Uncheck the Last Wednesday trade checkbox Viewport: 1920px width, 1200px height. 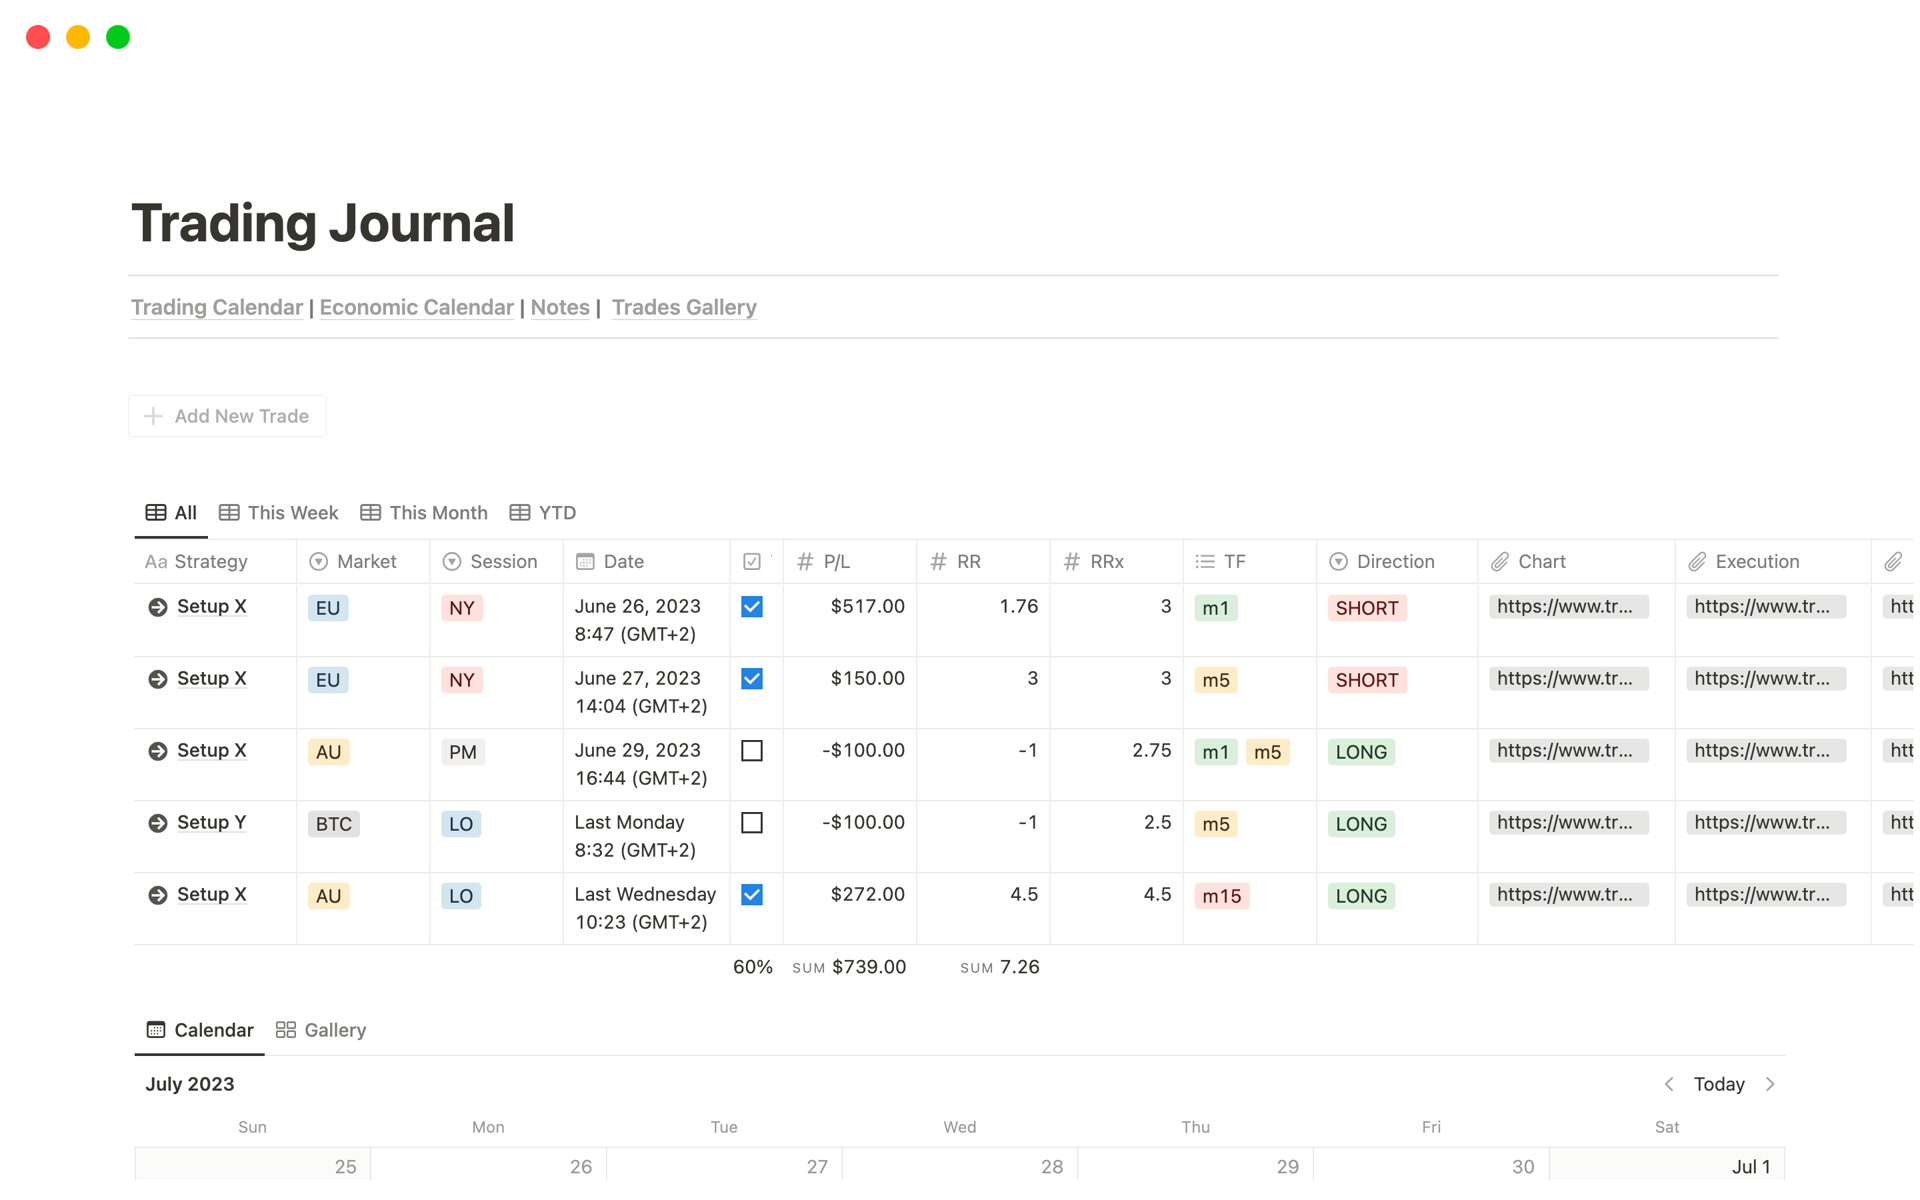coord(752,895)
